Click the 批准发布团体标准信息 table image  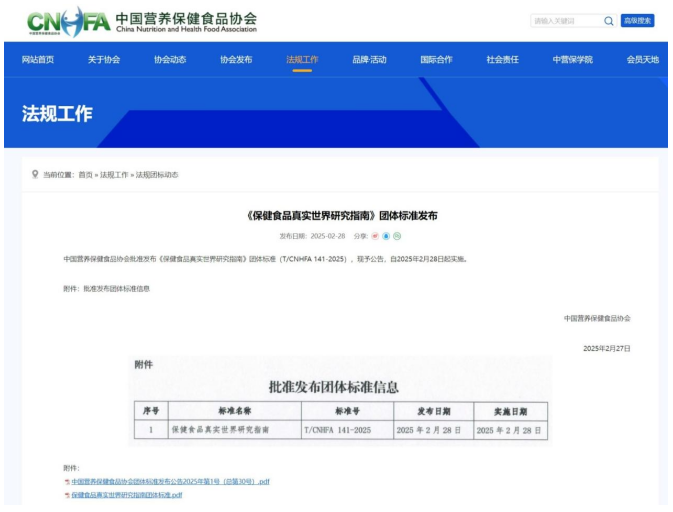[x=340, y=401]
